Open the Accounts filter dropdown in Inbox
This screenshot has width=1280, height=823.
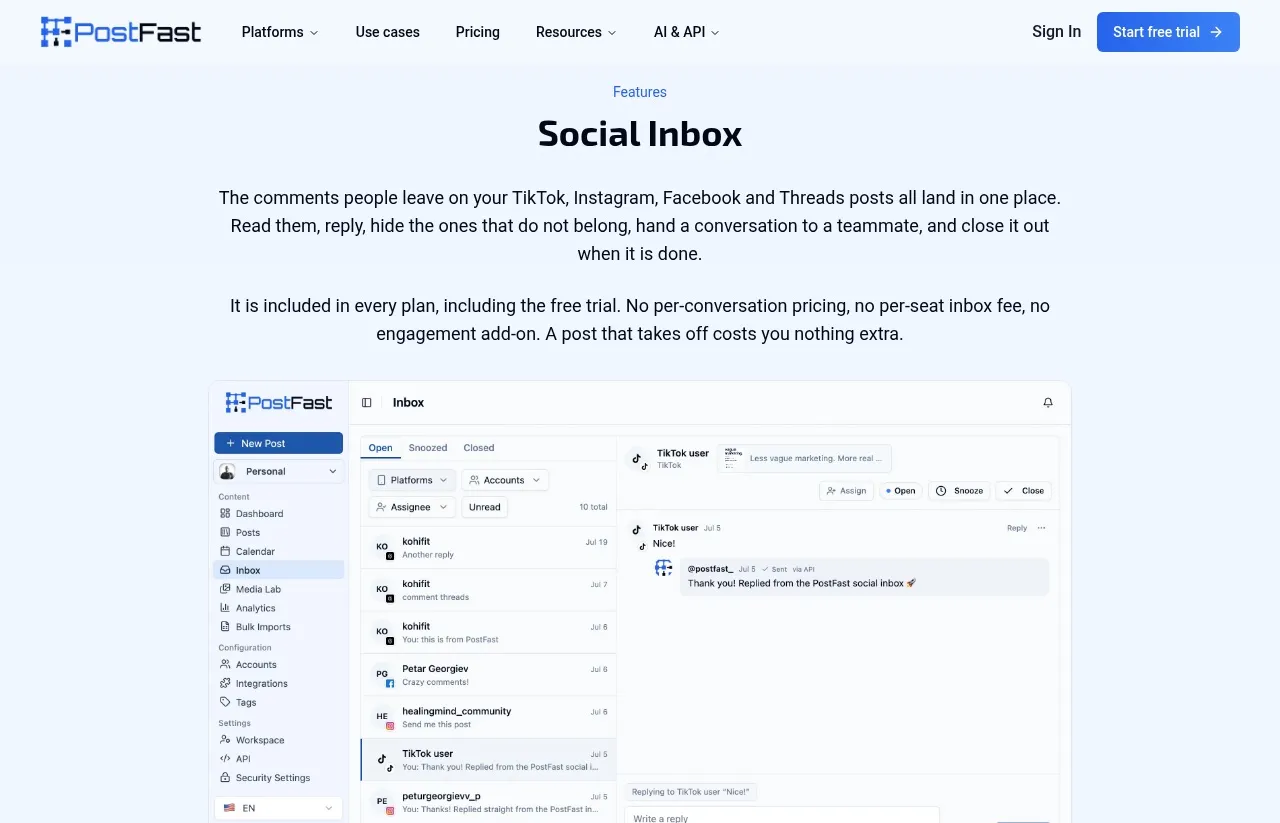[x=505, y=480]
